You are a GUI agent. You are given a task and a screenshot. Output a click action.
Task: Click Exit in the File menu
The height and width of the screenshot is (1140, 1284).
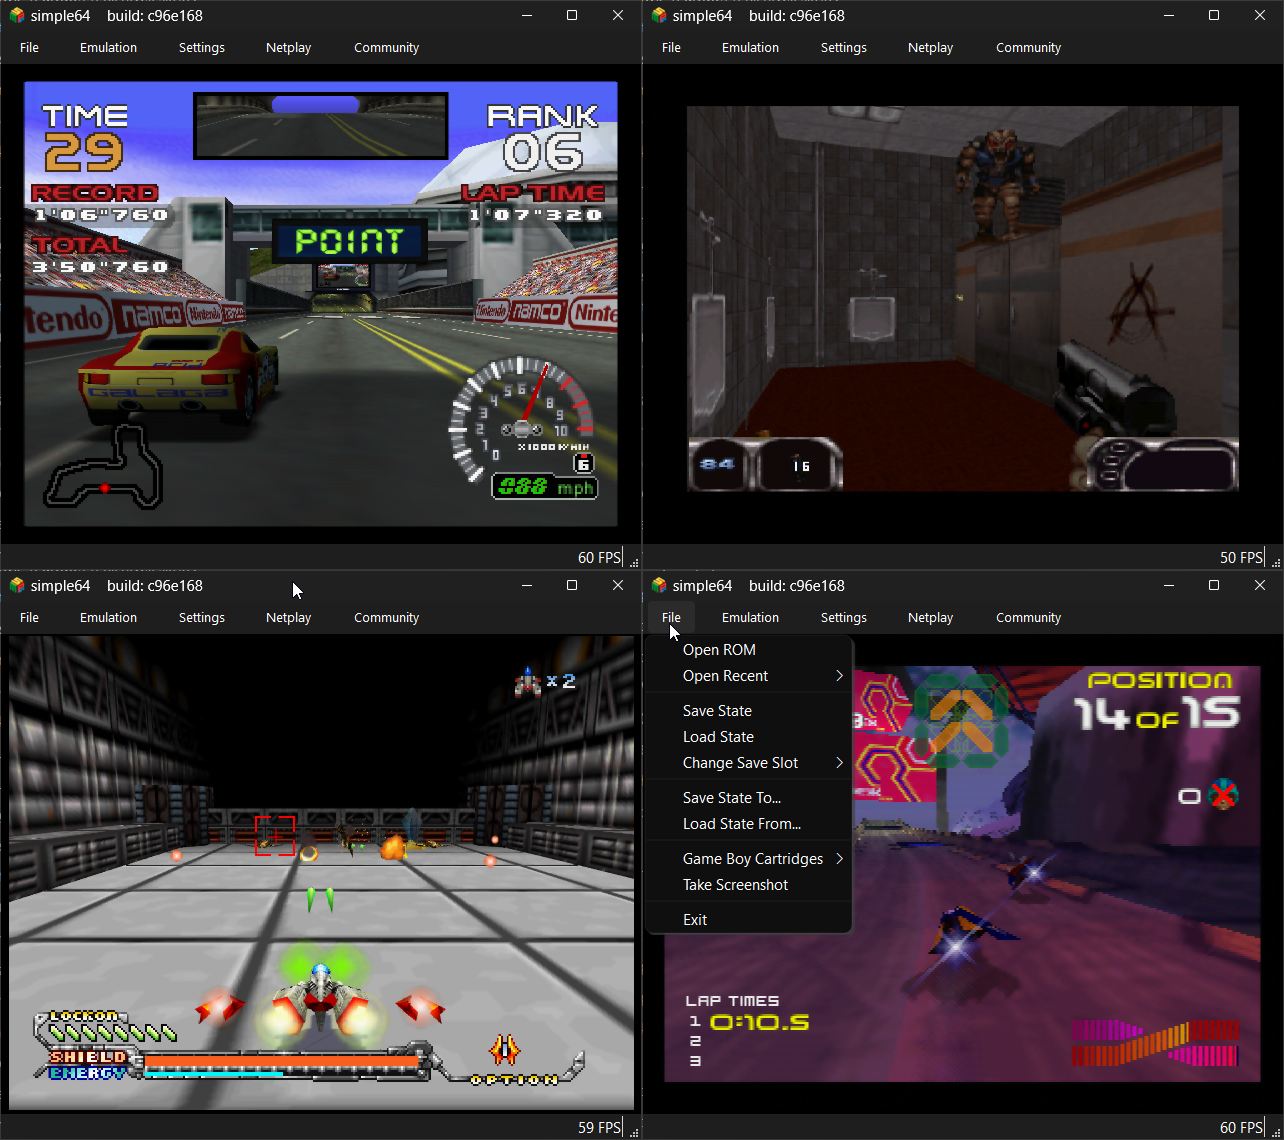[695, 920]
